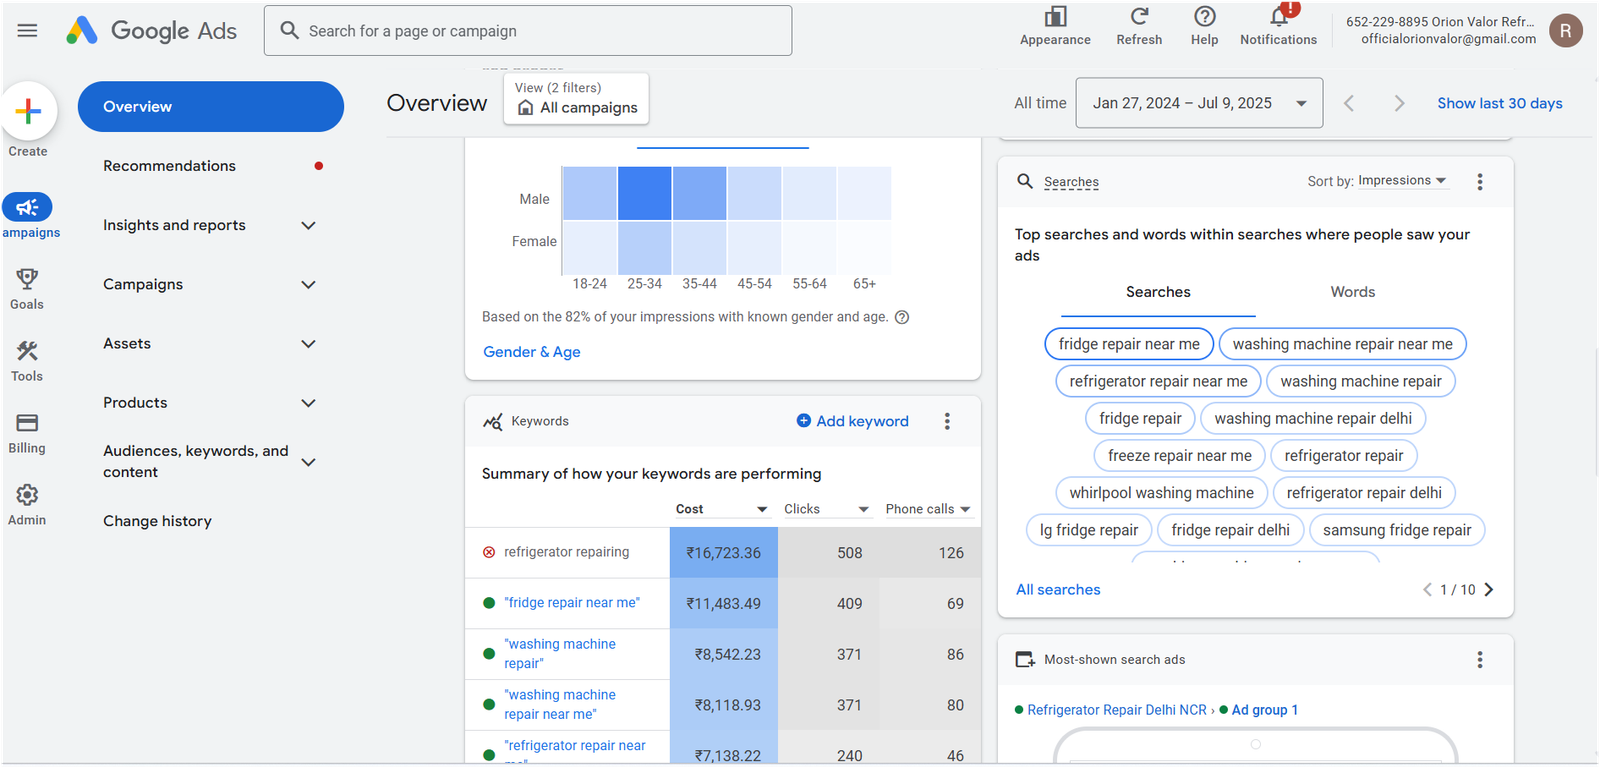Select the "refrigerator repair near me" search chip

coord(1158,381)
